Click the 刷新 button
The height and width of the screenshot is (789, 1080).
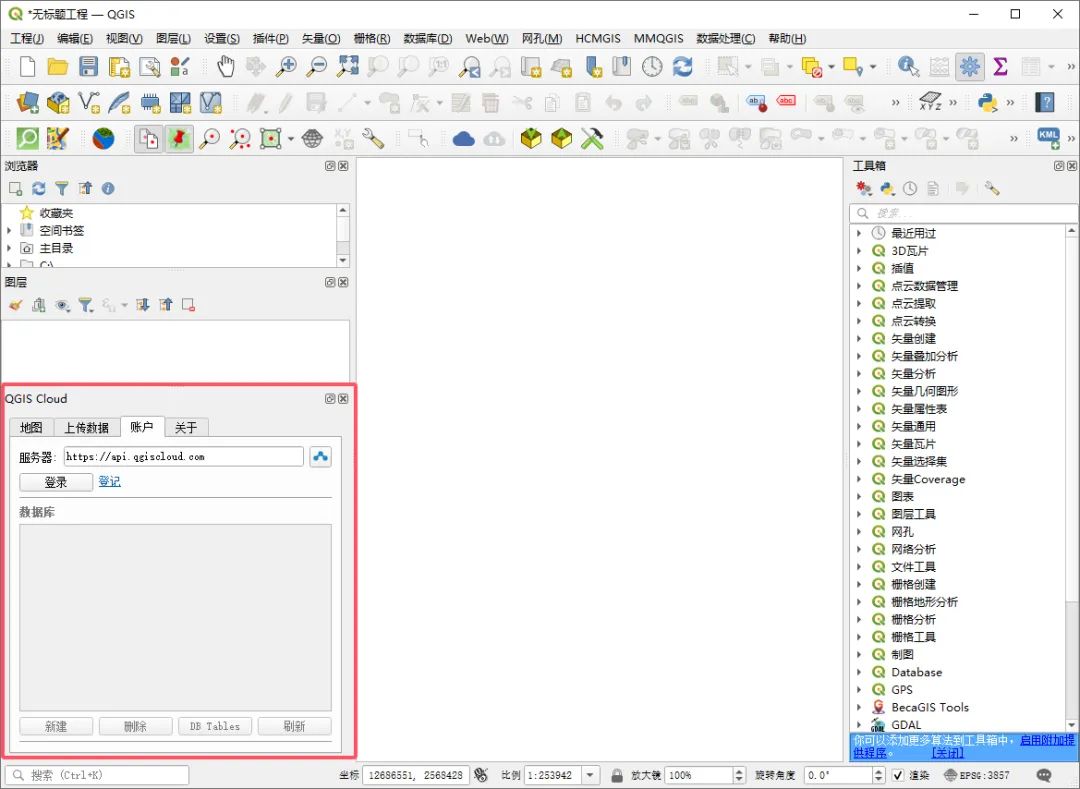click(x=294, y=726)
